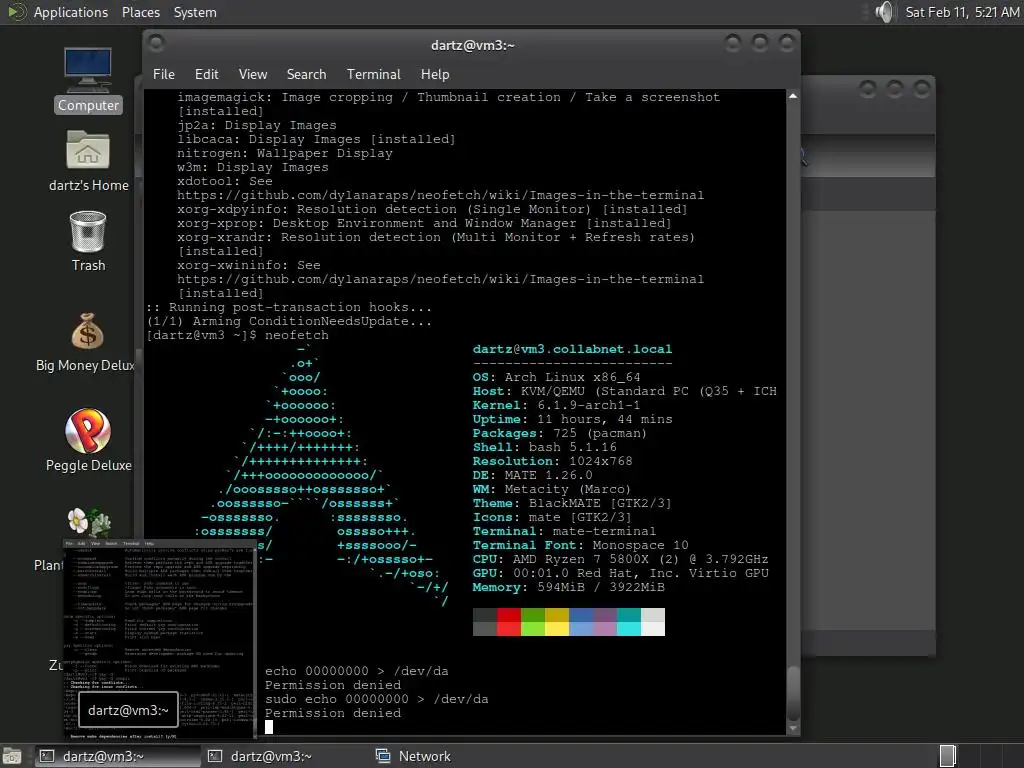
Task: Click the terminal scrollbar thumb
Action: coord(793,694)
